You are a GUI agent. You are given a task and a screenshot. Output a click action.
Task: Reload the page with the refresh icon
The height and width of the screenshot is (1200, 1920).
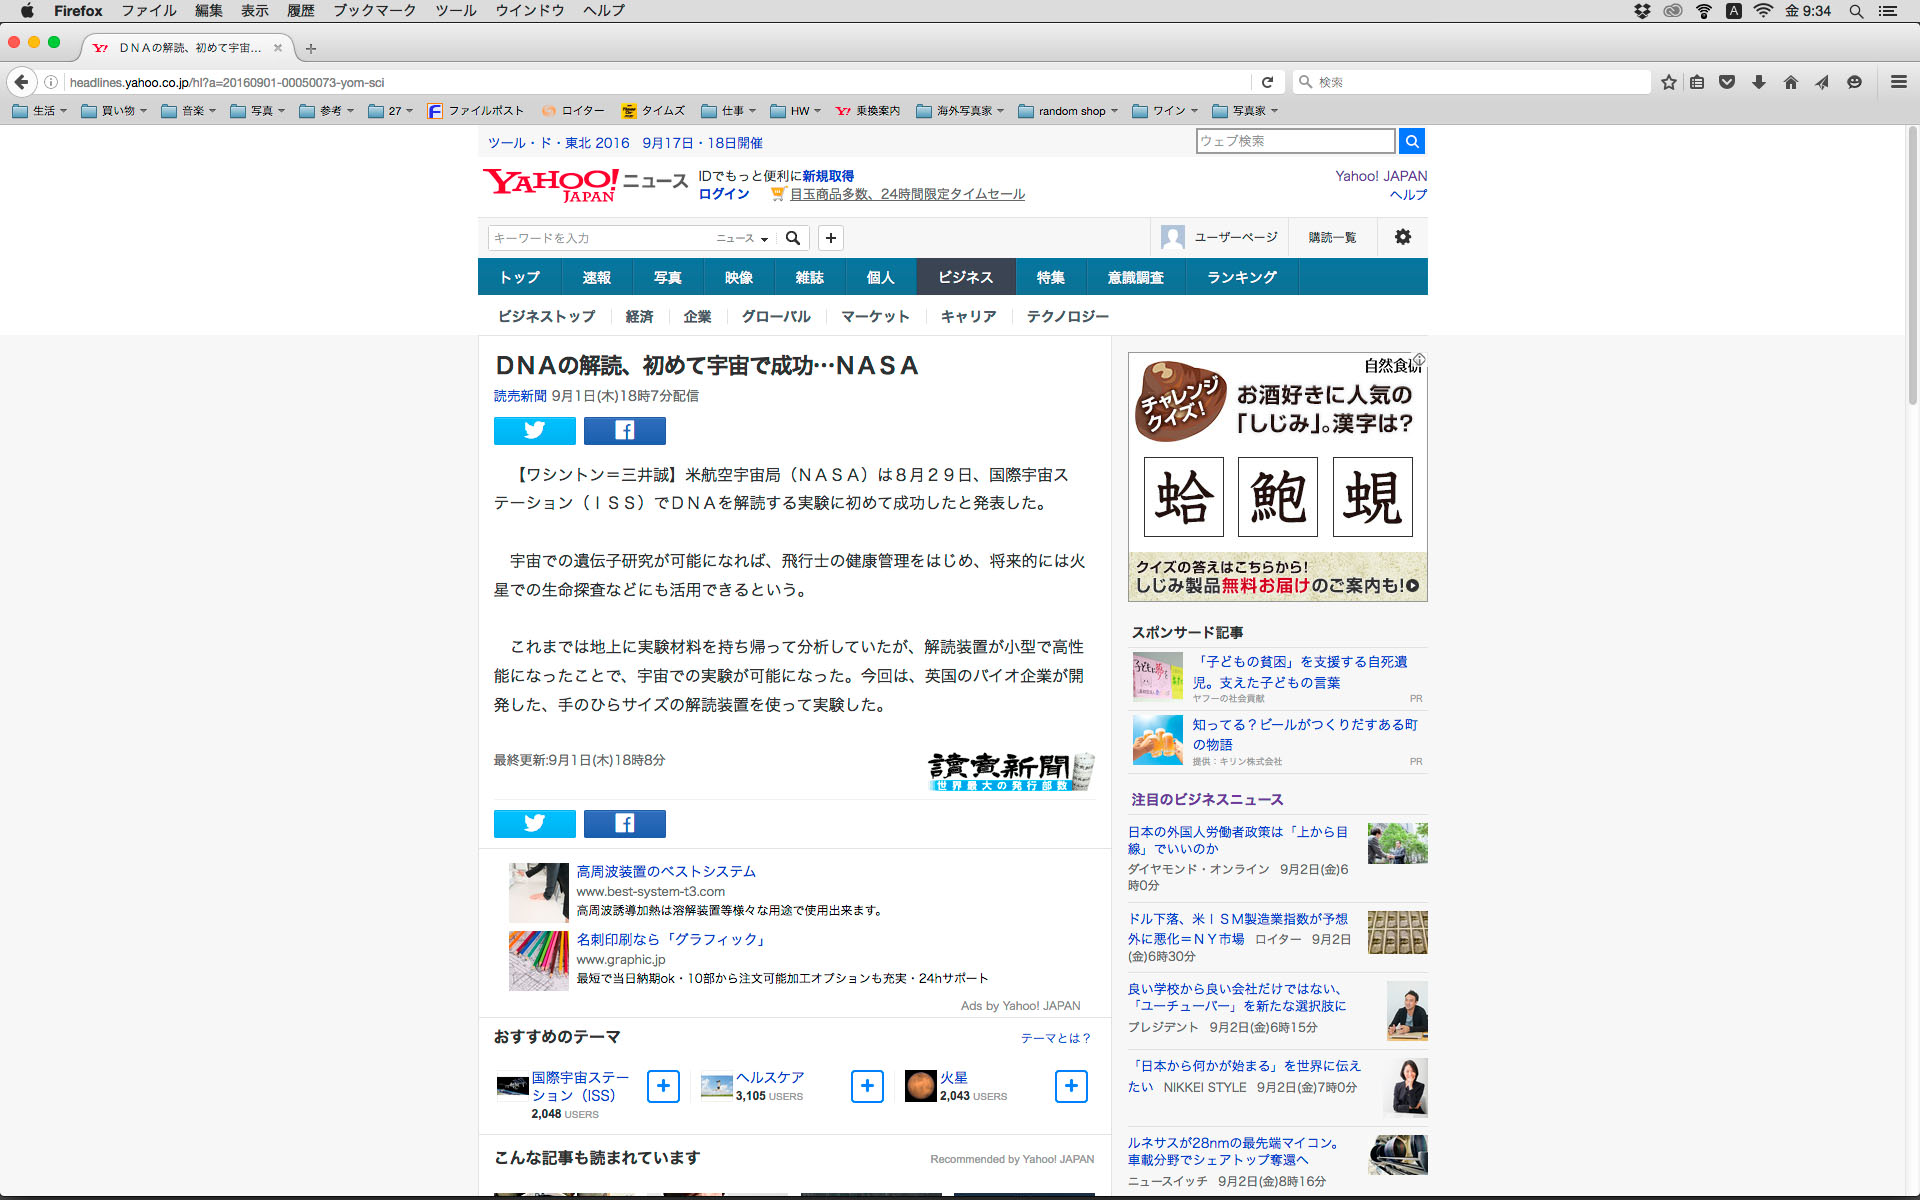pyautogui.click(x=1267, y=82)
